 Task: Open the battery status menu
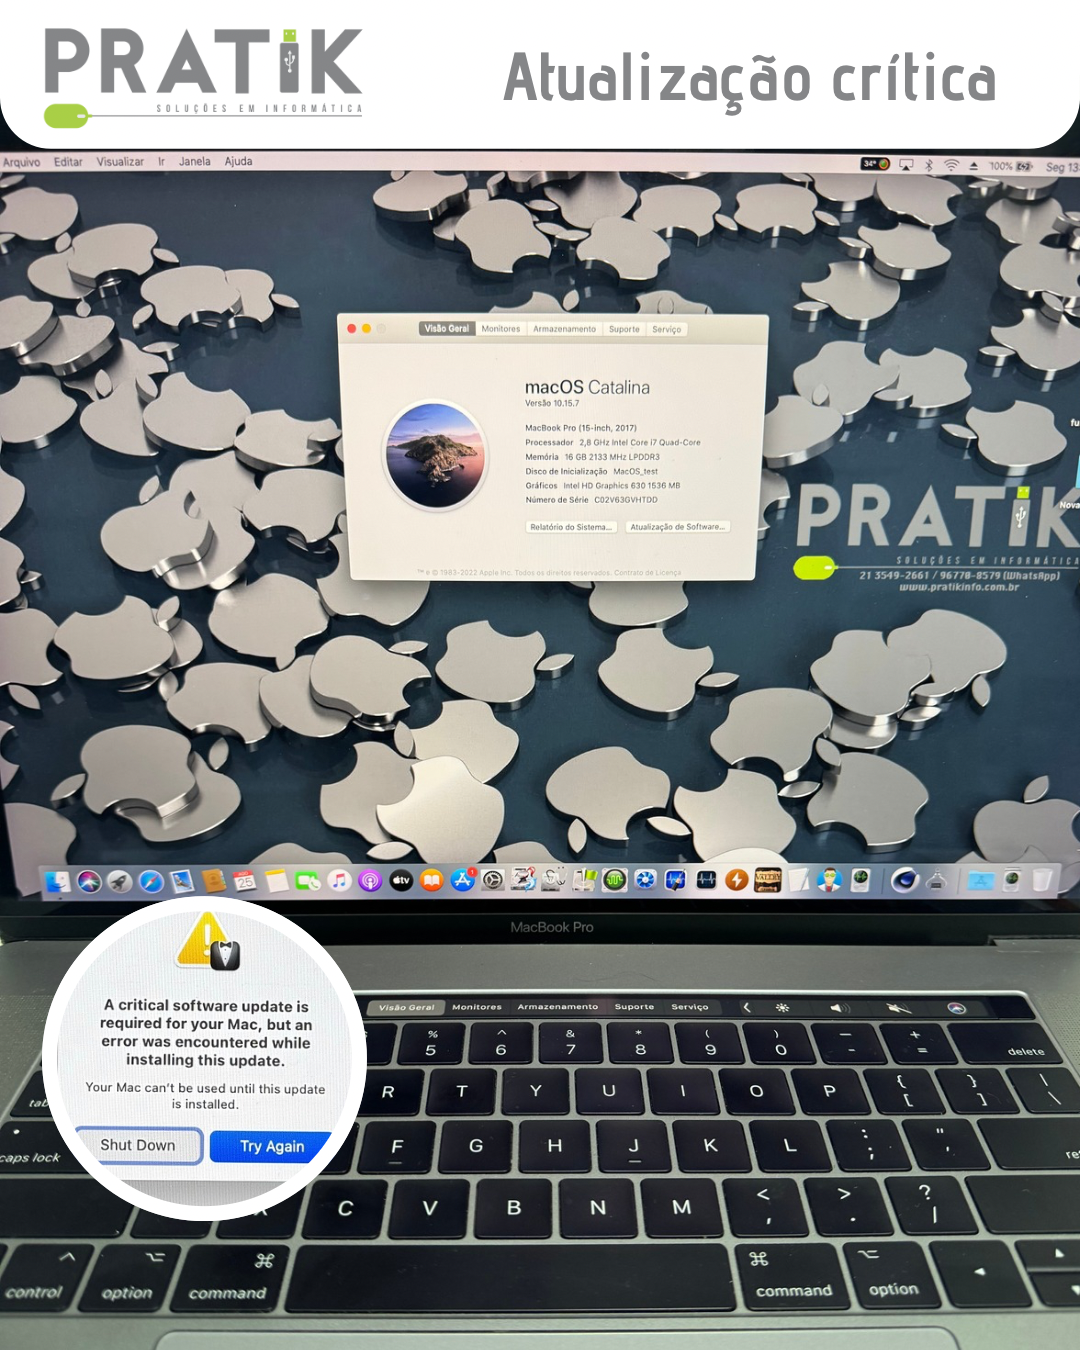1024,166
